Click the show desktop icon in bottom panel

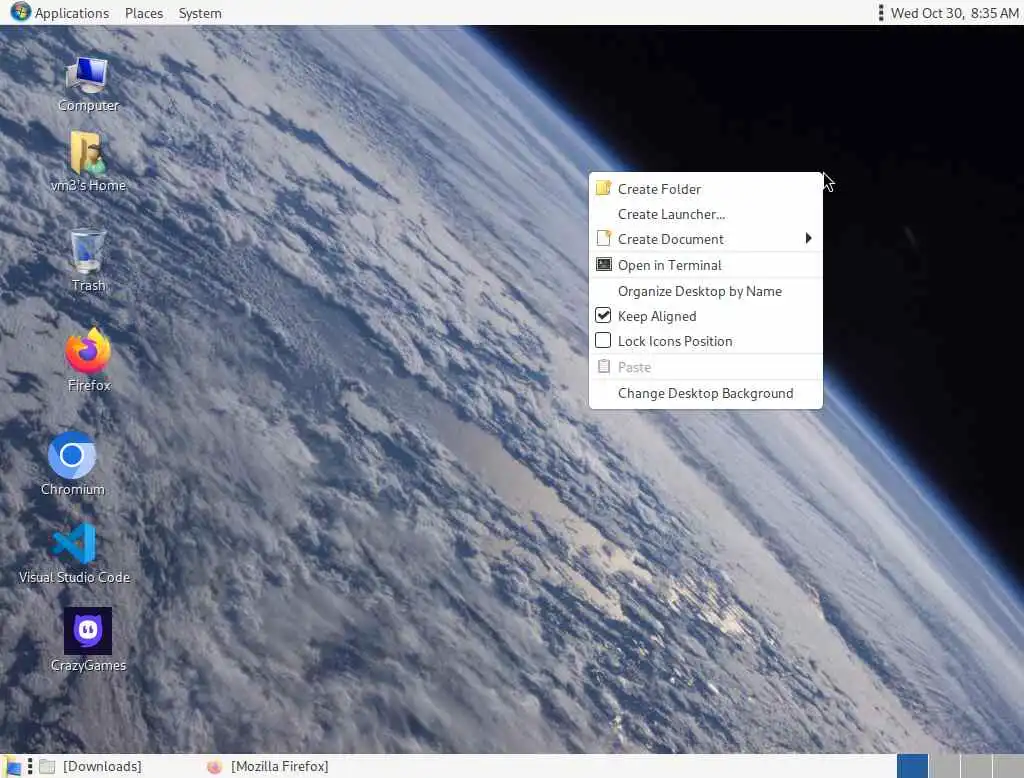click(12, 766)
